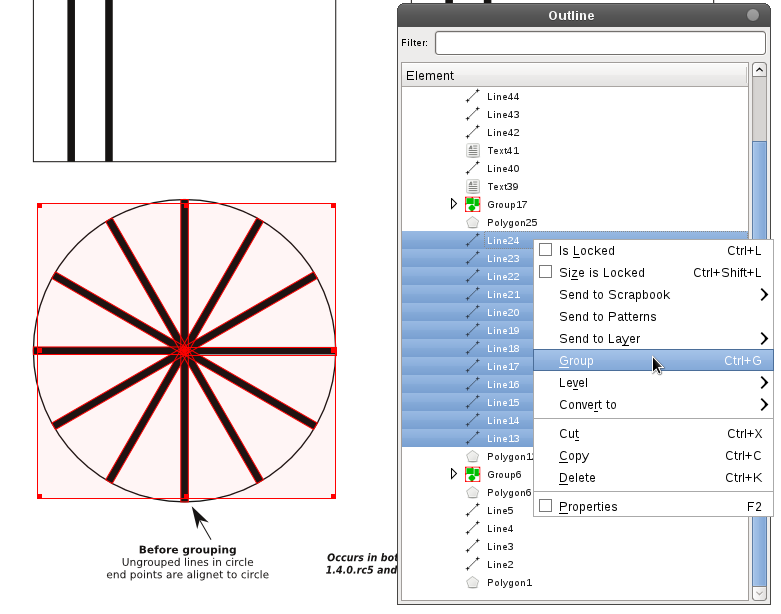Click the Text41 text element icon
The image size is (781, 614).
(473, 151)
